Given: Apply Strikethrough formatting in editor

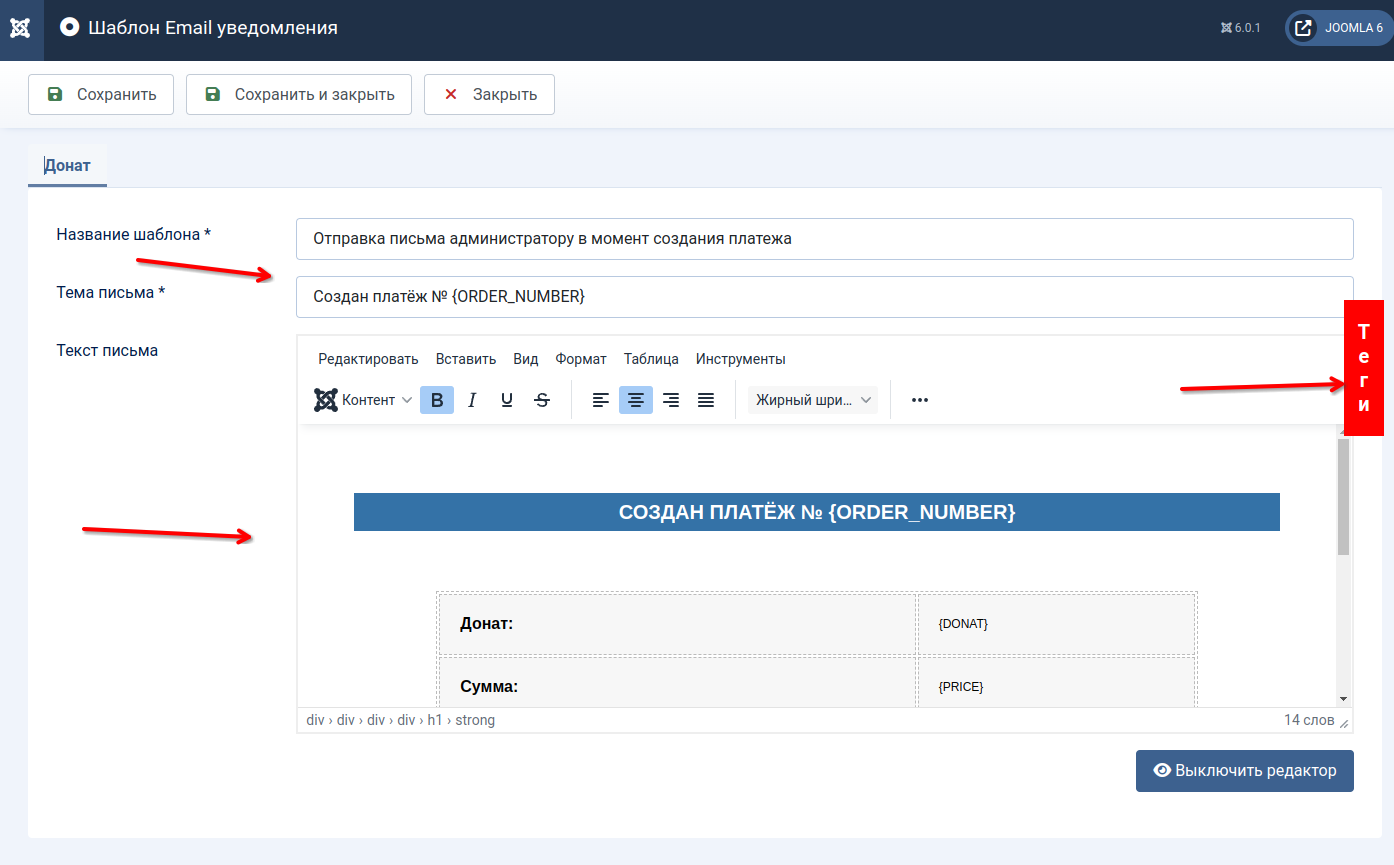Looking at the screenshot, I should click(542, 400).
